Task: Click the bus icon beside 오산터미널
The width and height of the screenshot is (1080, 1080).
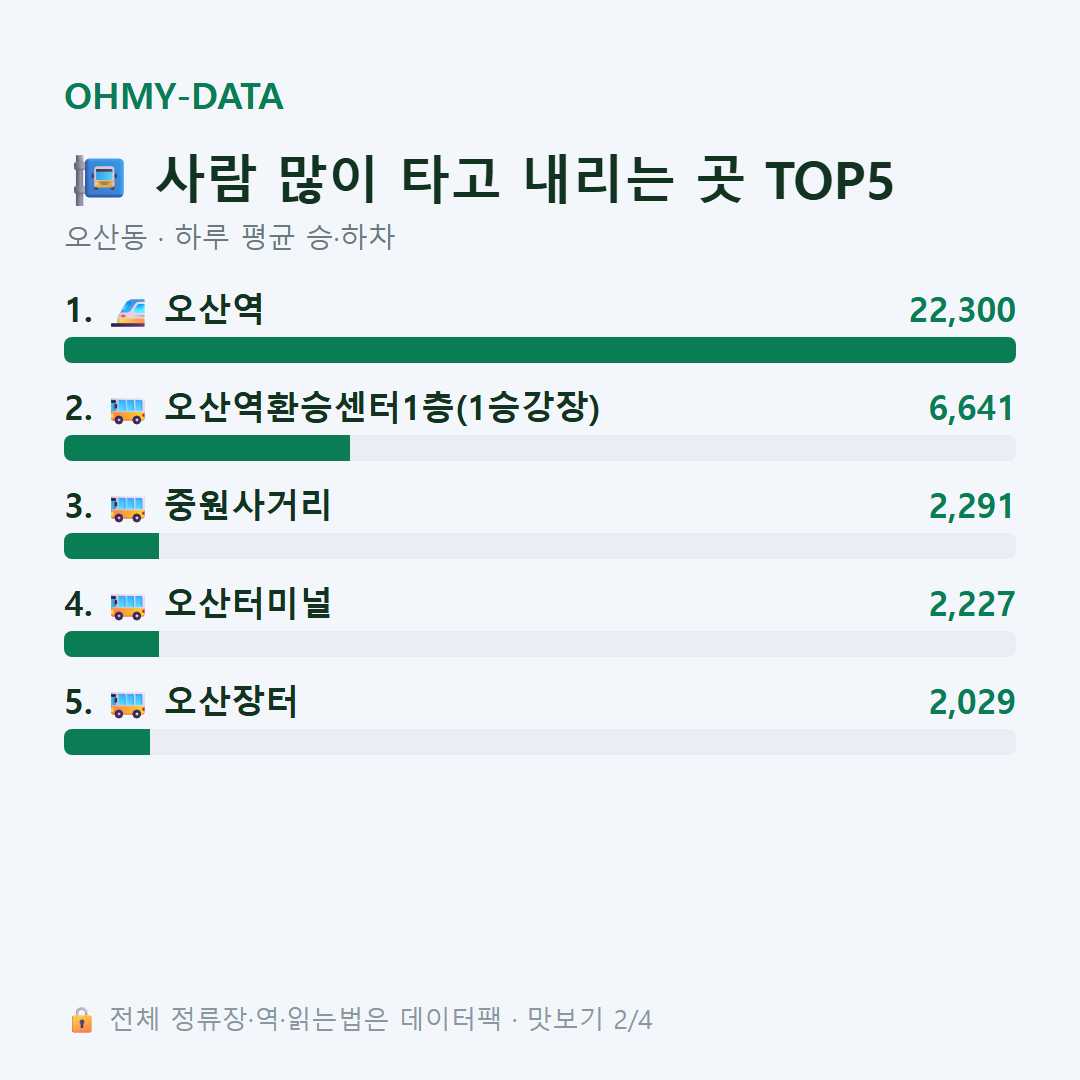Action: (128, 606)
